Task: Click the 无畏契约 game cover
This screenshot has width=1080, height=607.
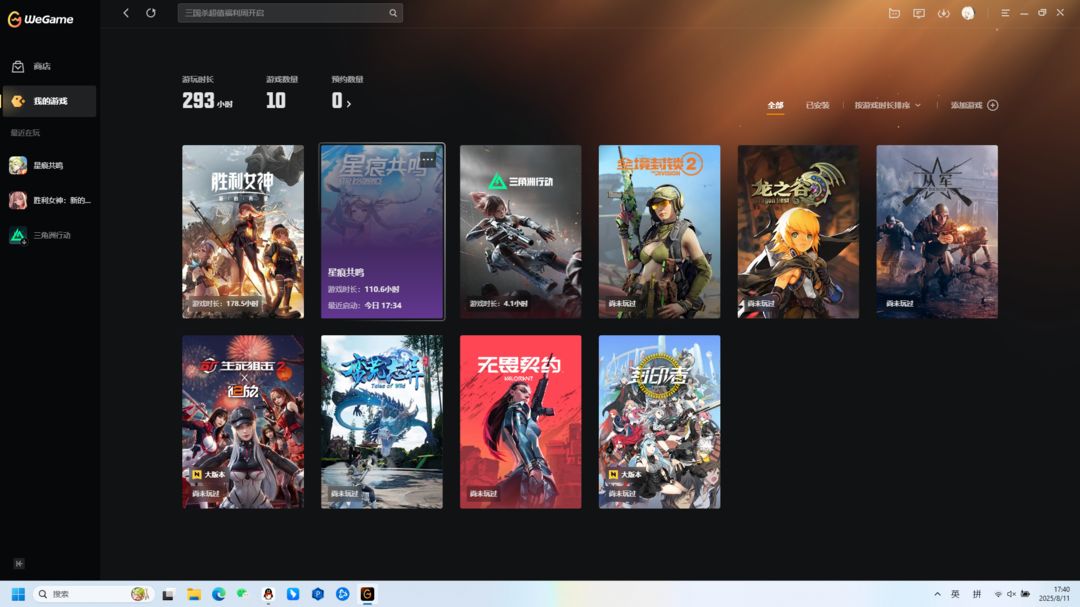Action: (x=521, y=422)
